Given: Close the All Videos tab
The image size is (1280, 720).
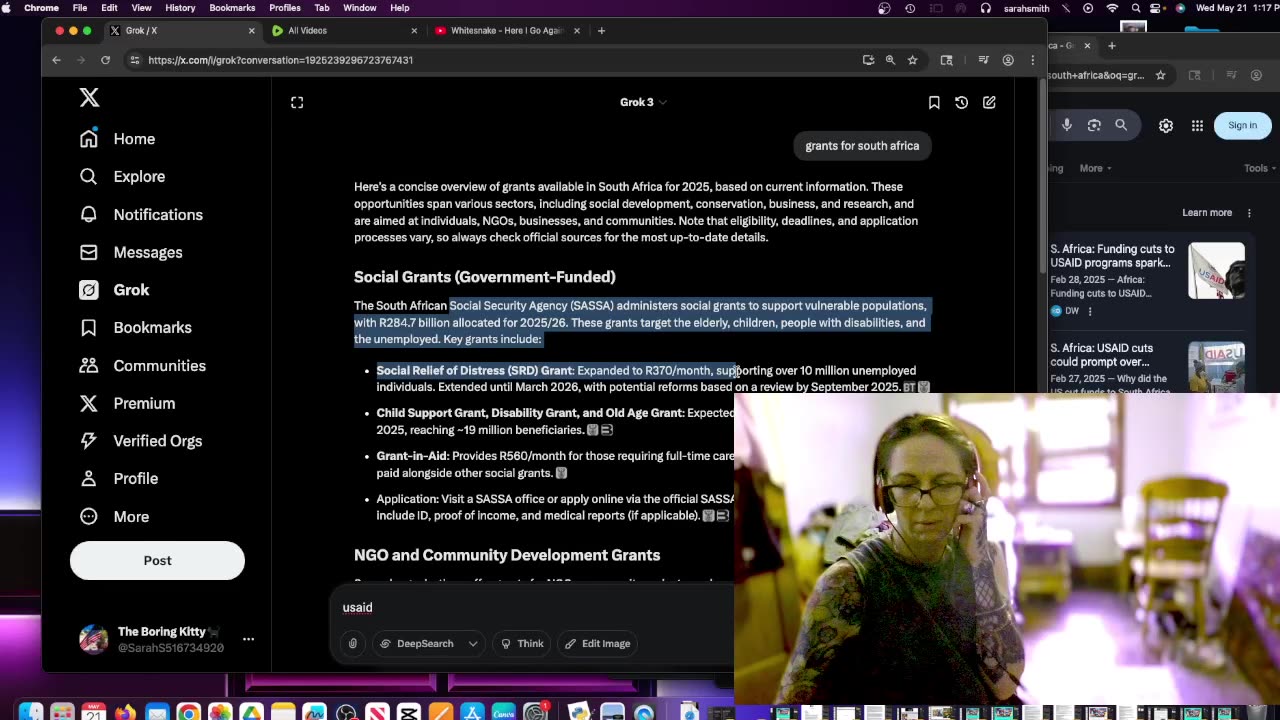Looking at the screenshot, I should [x=414, y=31].
